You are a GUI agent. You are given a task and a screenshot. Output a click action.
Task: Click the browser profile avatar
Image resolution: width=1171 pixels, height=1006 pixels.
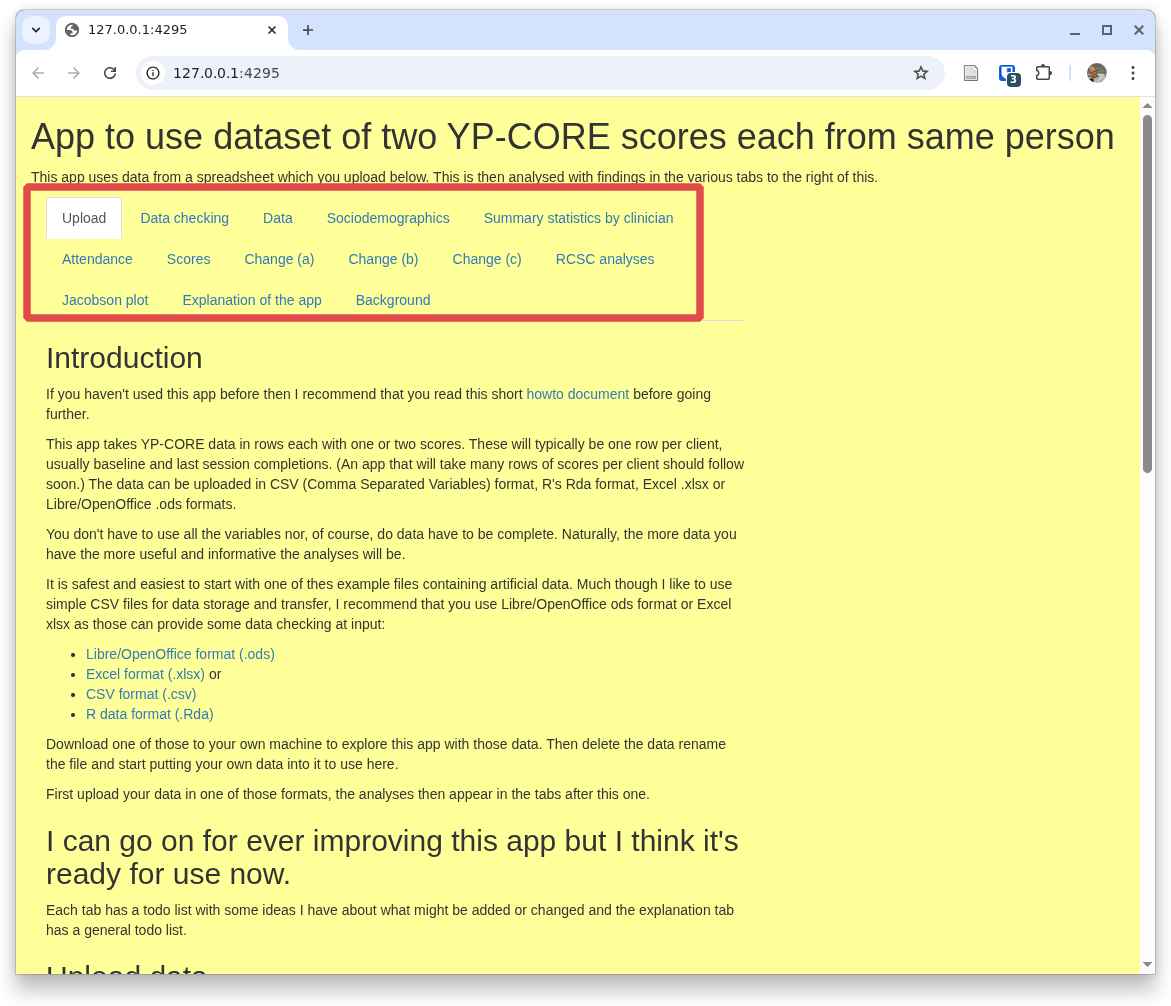click(1096, 73)
